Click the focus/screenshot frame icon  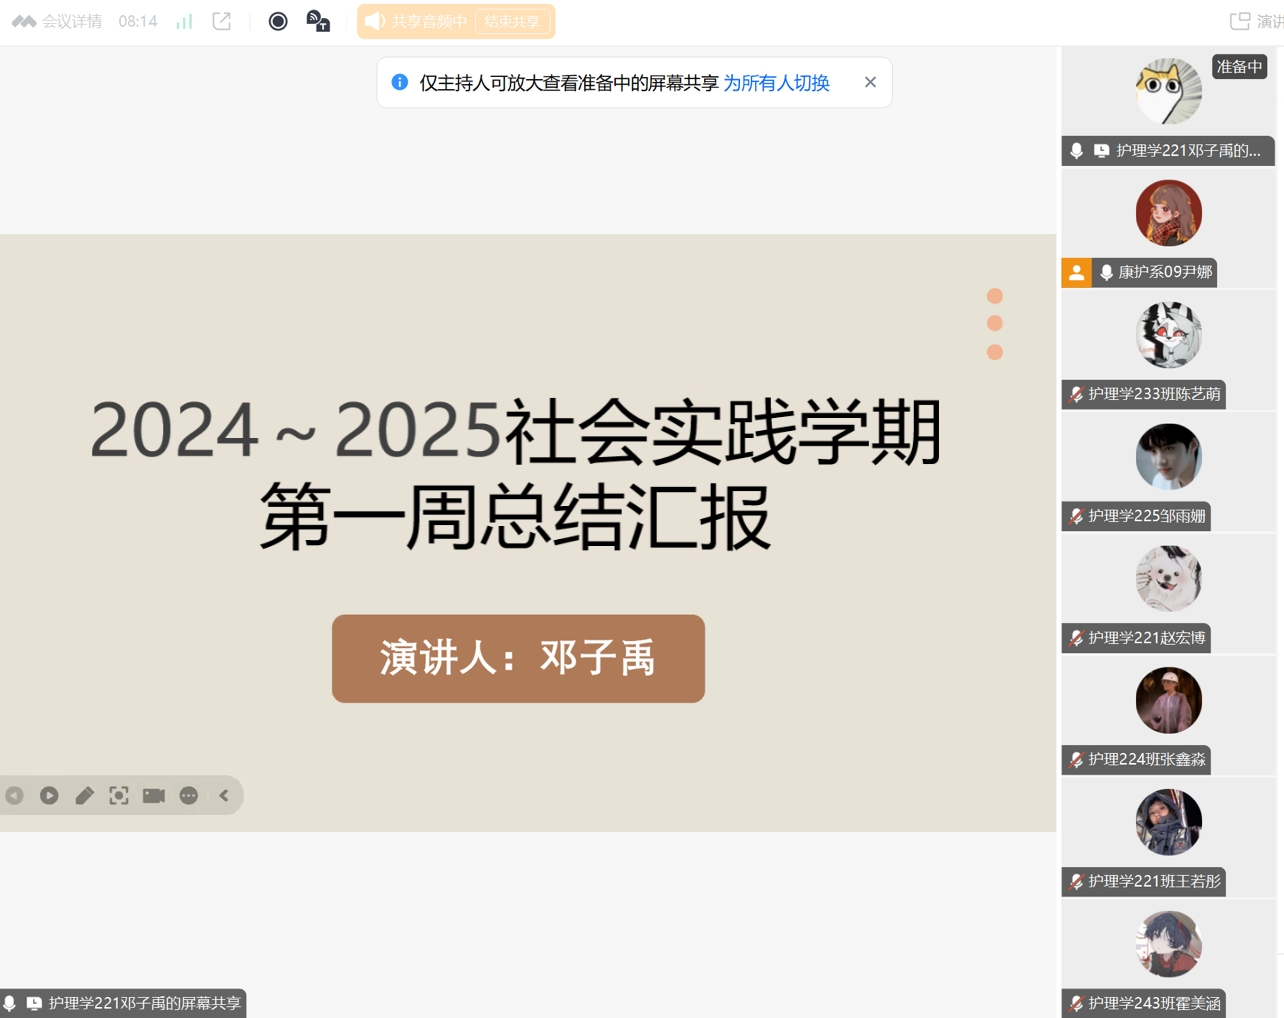(x=119, y=795)
